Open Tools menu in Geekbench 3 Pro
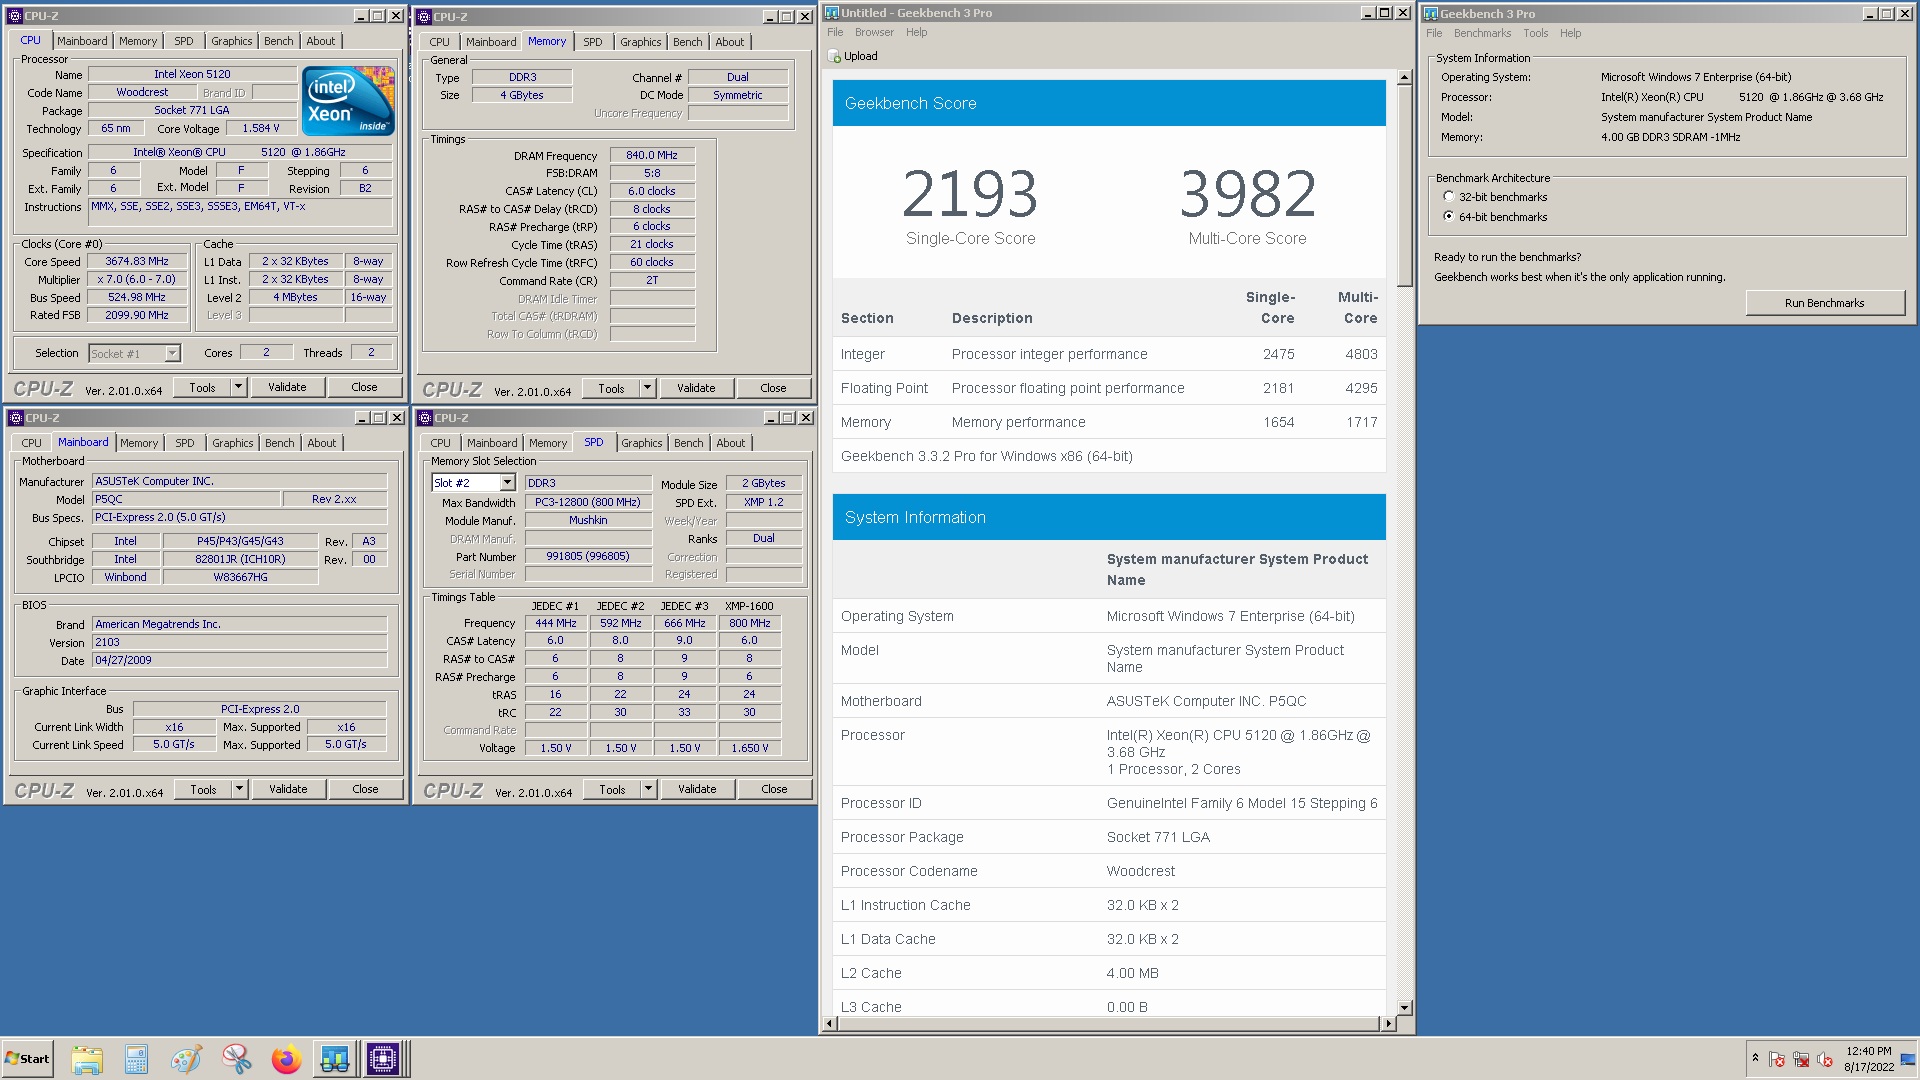This screenshot has height=1080, width=1920. coord(1535,33)
